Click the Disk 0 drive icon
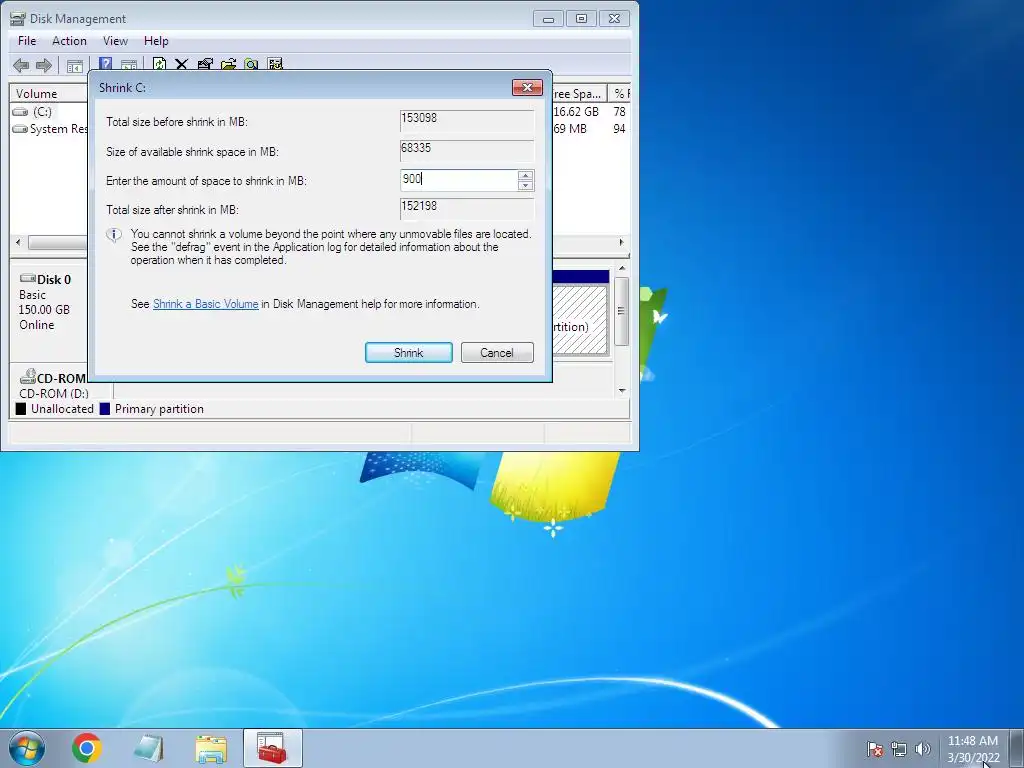The height and width of the screenshot is (768, 1024). [27, 278]
